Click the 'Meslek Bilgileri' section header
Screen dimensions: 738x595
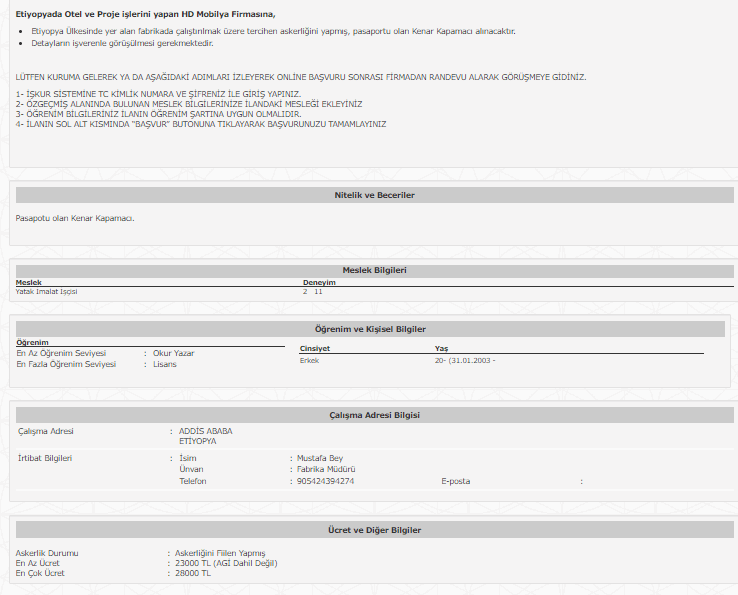coord(374,270)
